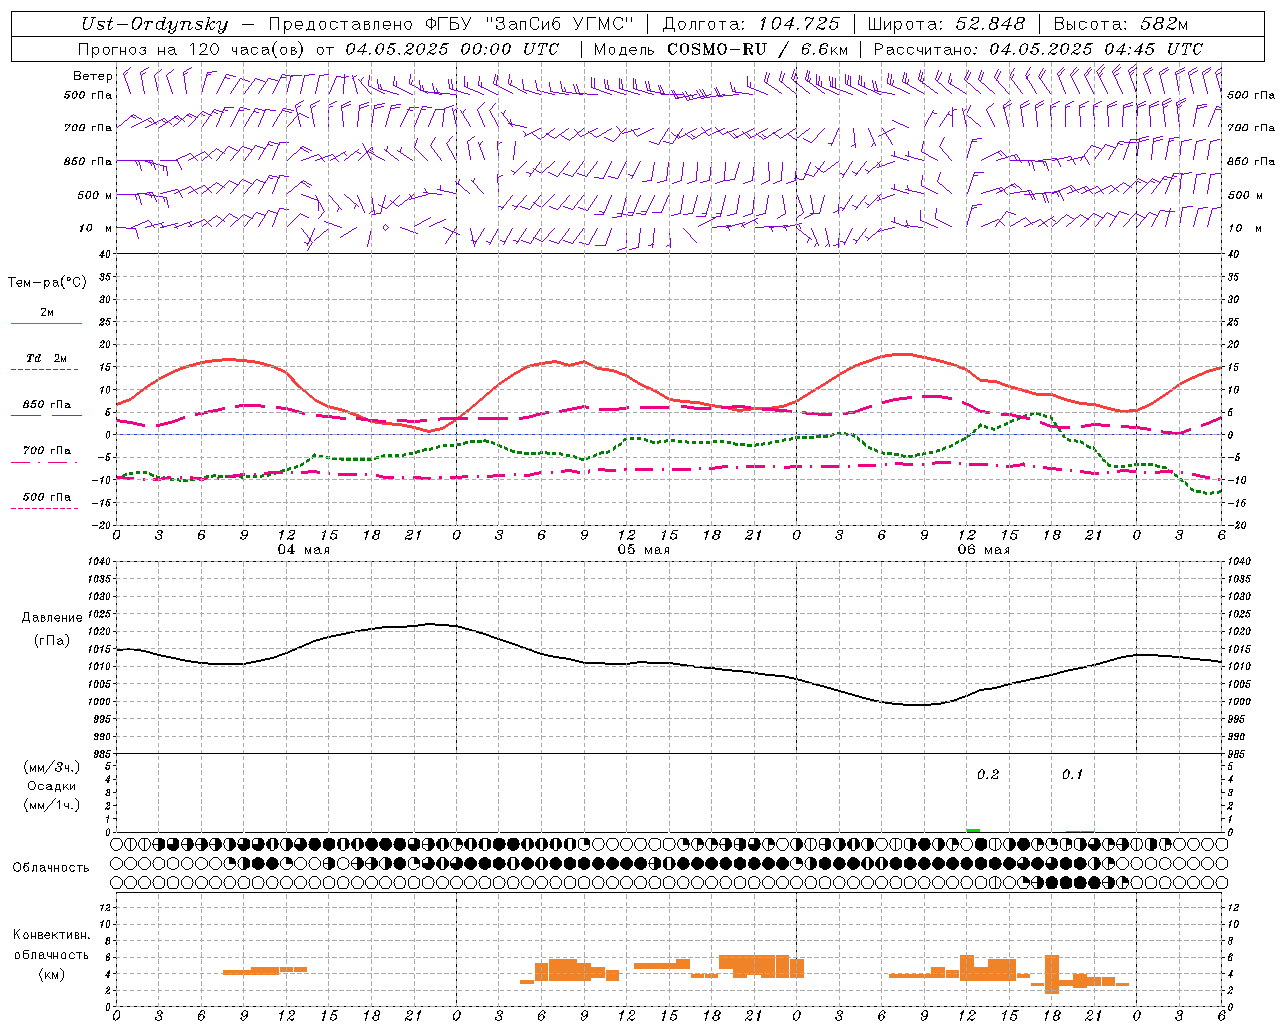Click the '04 мая' date label
Image resolution: width=1280 pixels, height=1024 pixels.
pyautogui.click(x=303, y=549)
